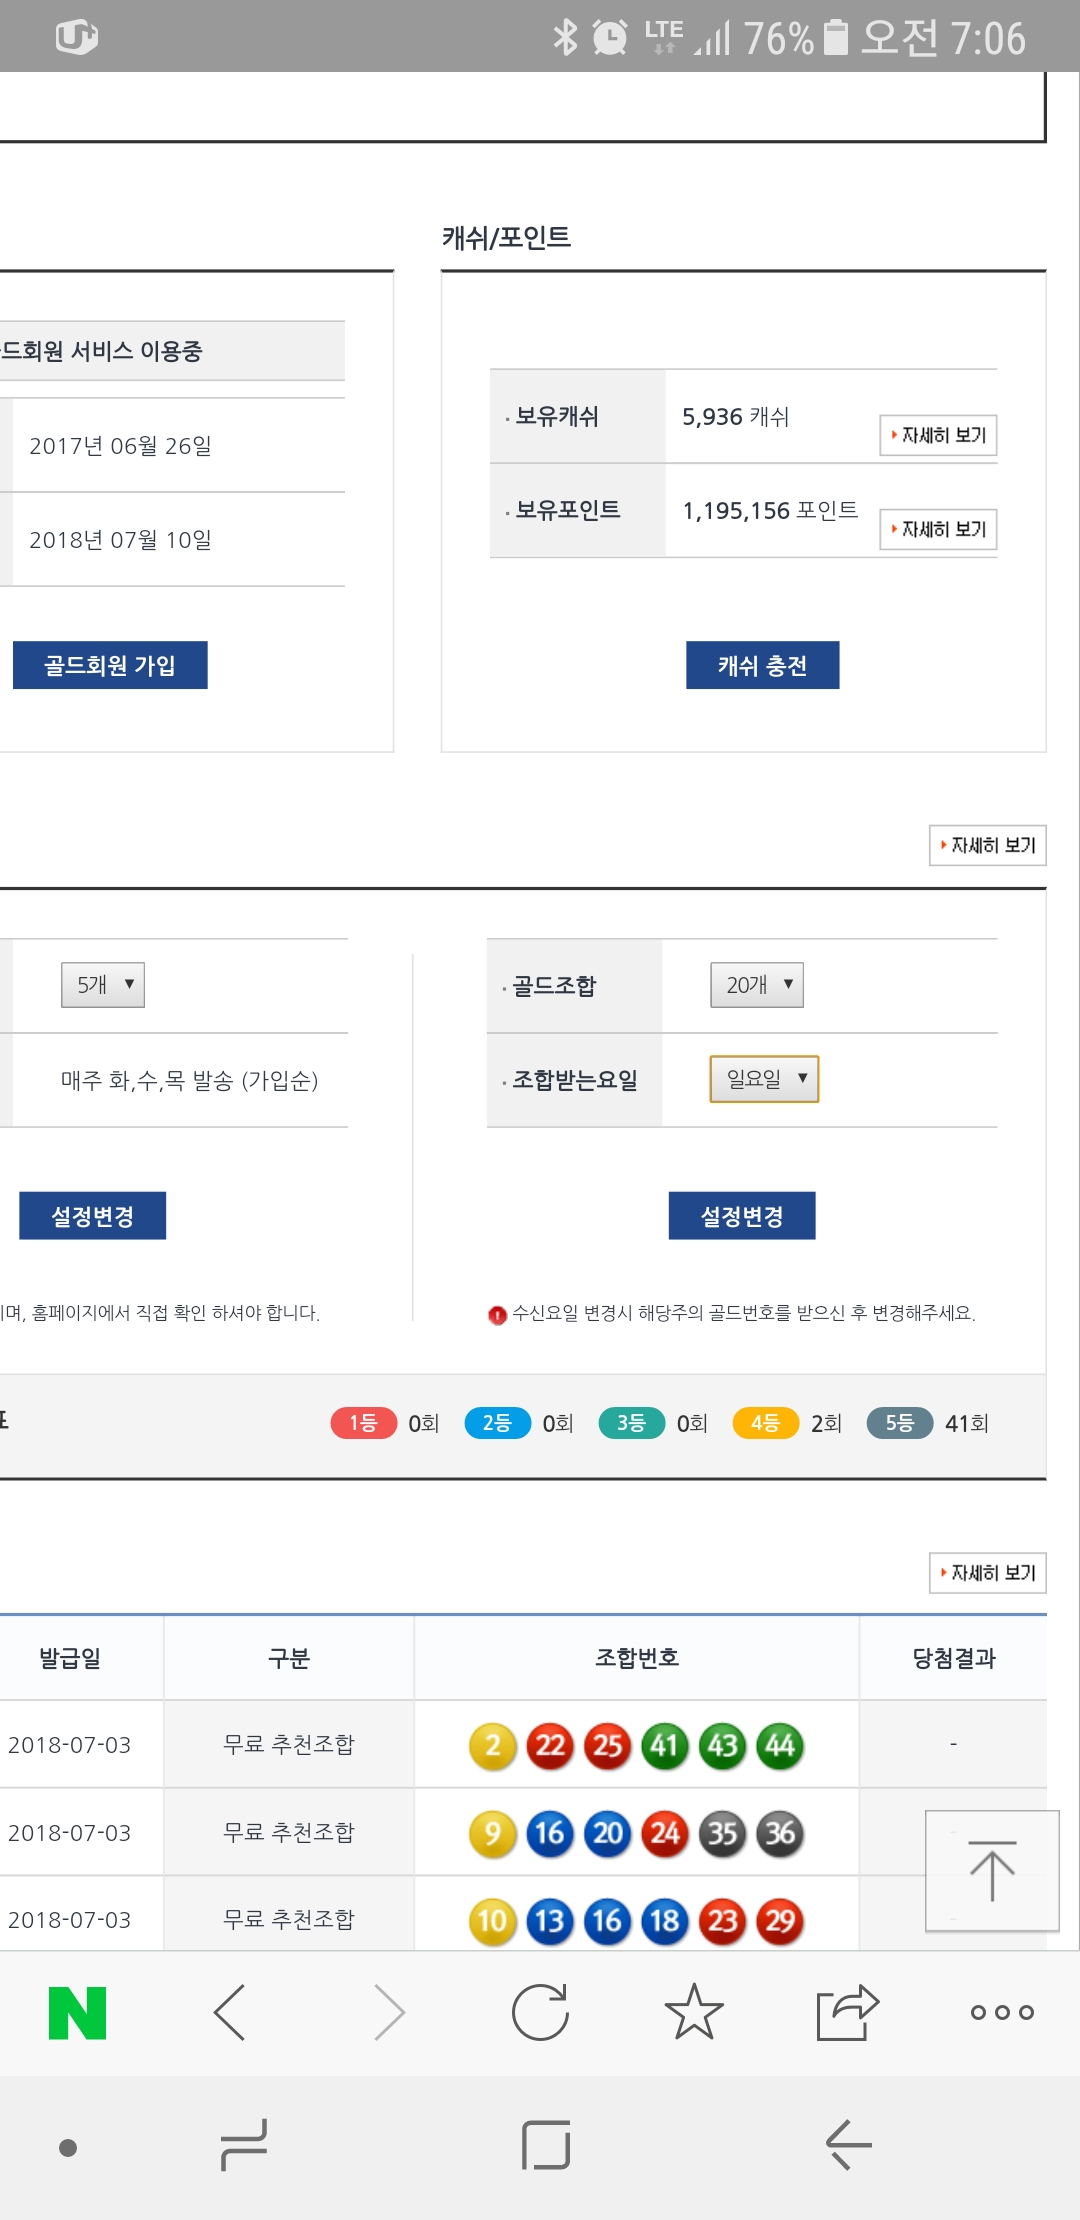Open the 일요일 day dropdown
Image resolution: width=1080 pixels, height=2220 pixels.
coord(764,1079)
